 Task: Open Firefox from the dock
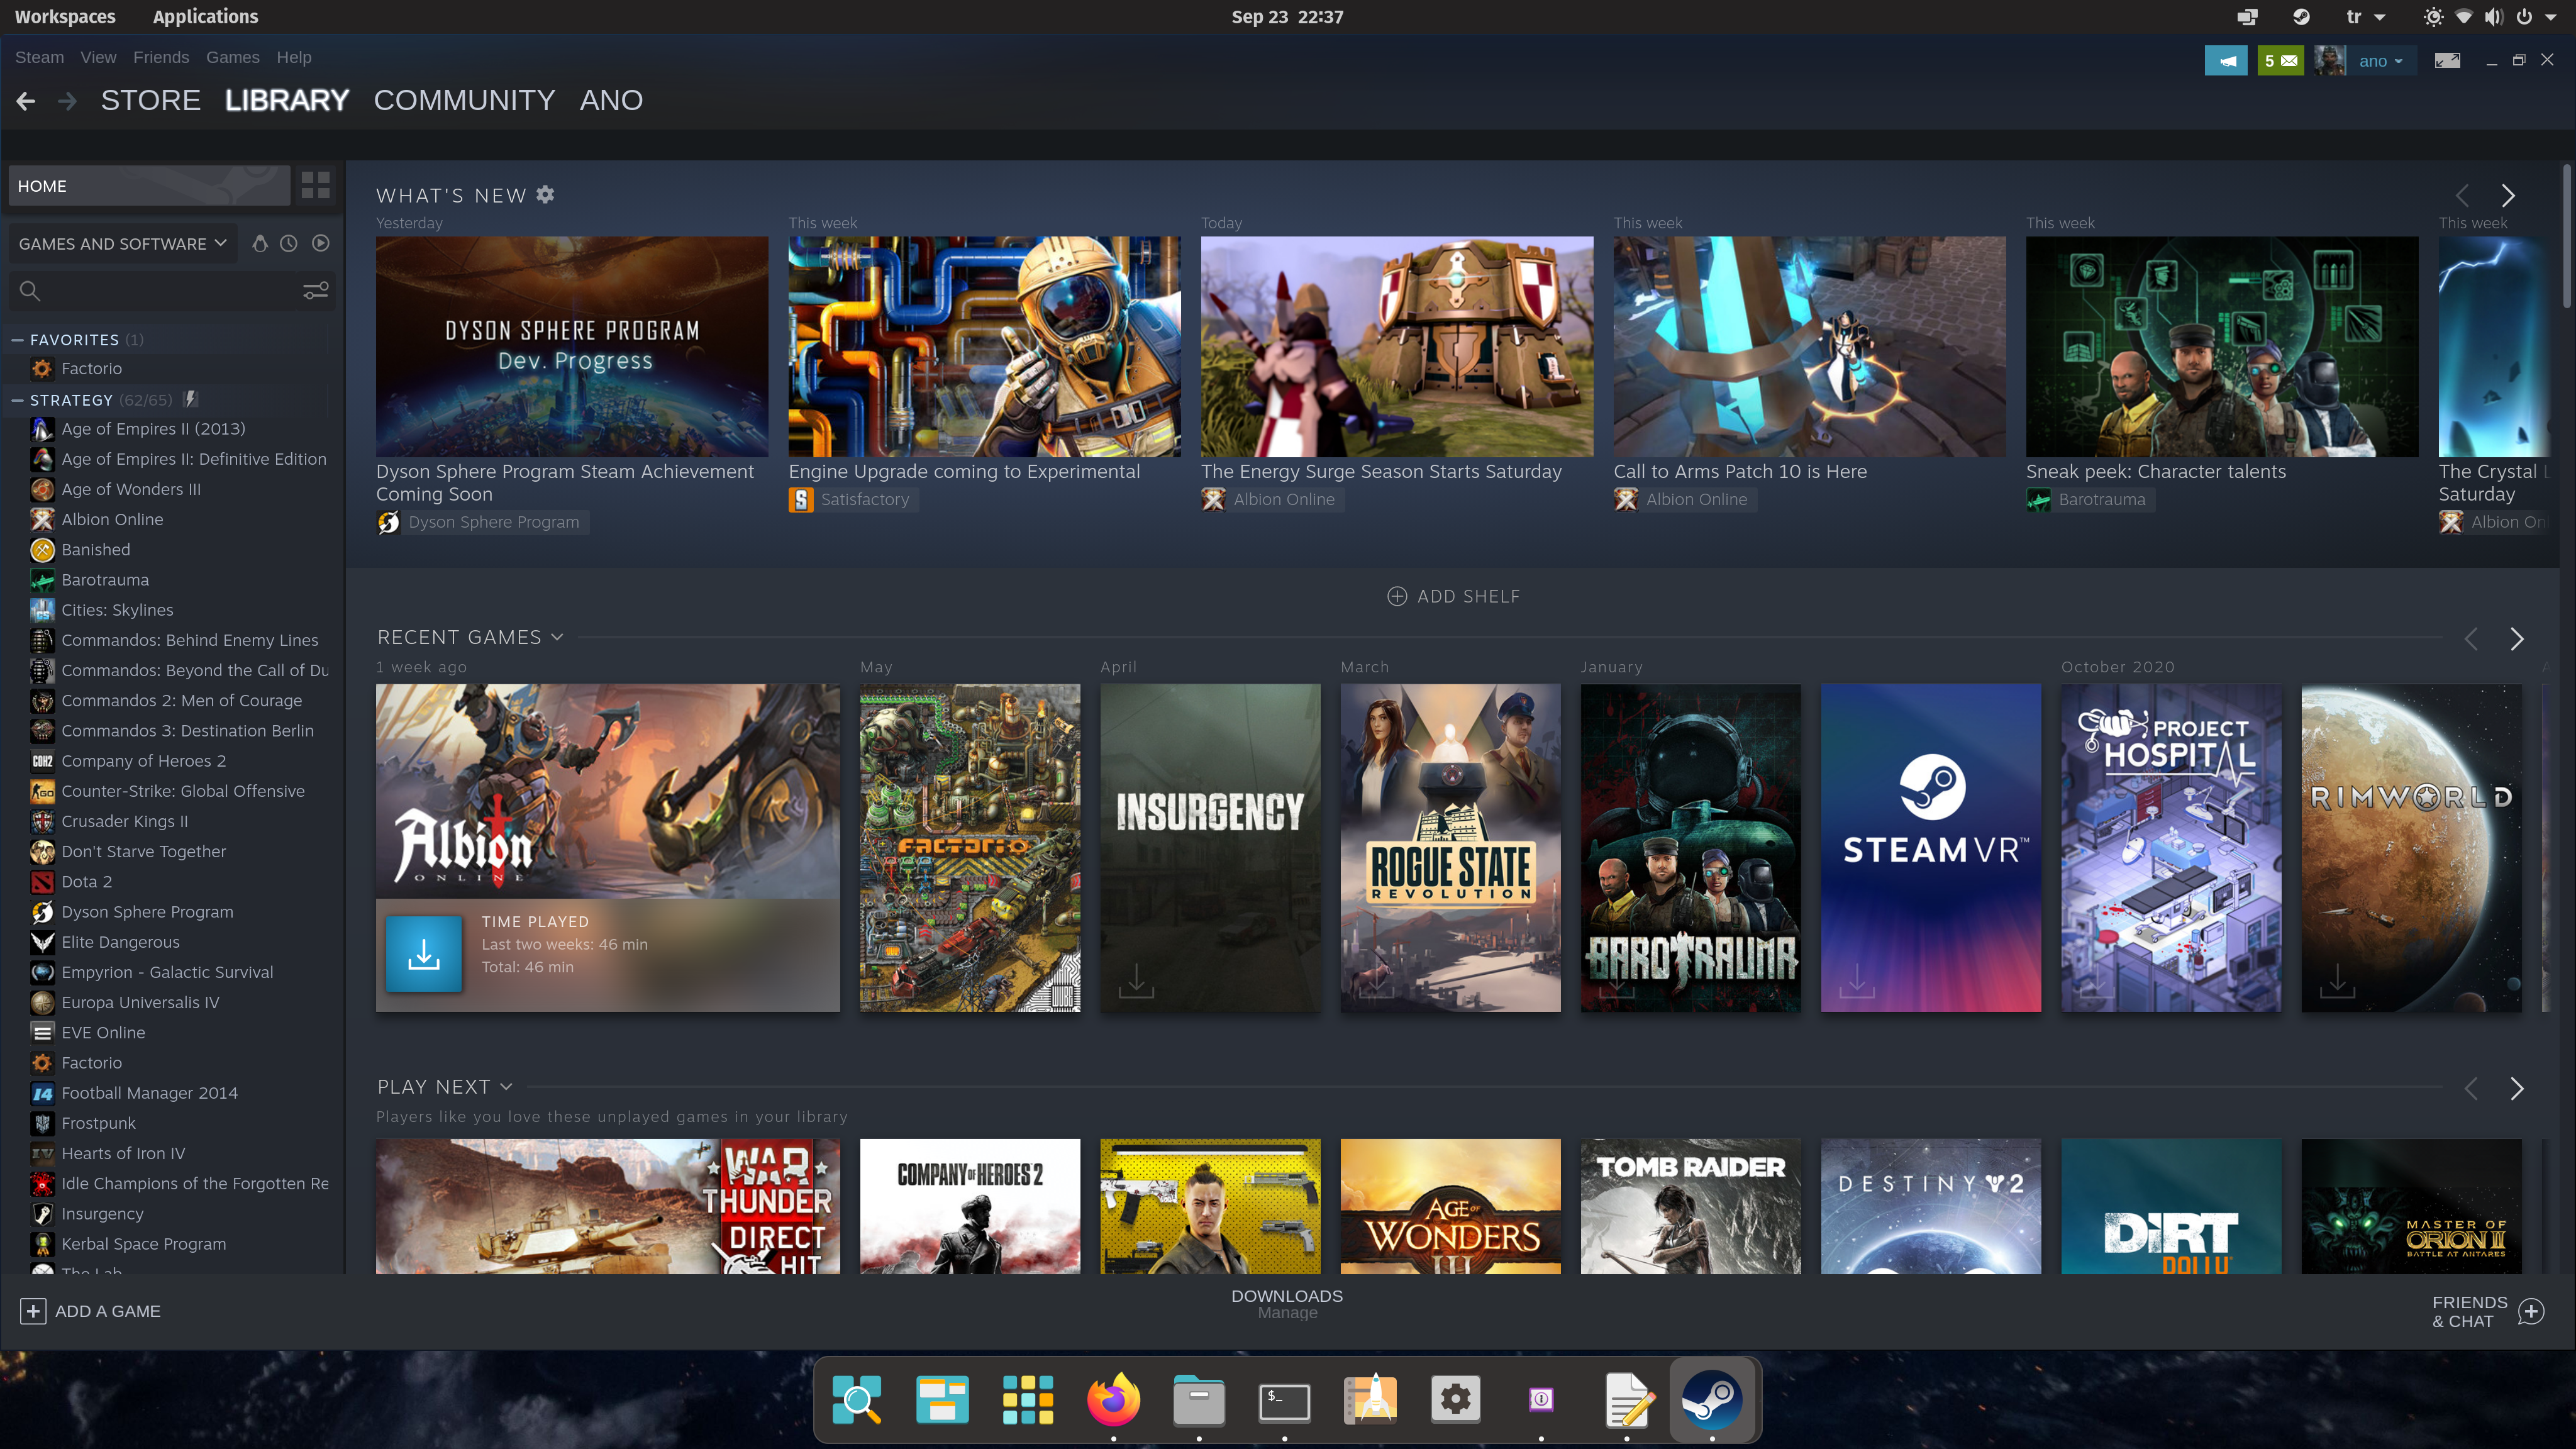coord(1113,1398)
